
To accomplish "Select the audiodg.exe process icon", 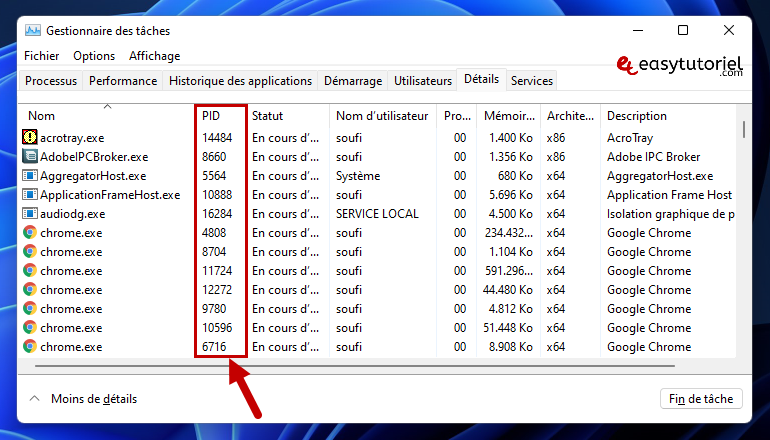I will [x=30, y=213].
